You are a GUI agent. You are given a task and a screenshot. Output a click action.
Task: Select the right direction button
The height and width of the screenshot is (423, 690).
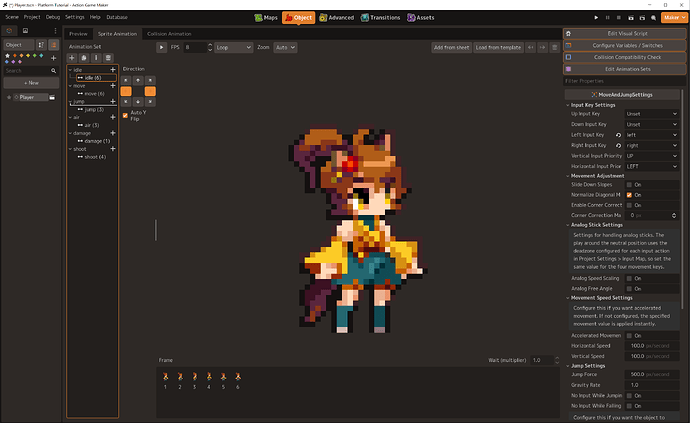150,91
